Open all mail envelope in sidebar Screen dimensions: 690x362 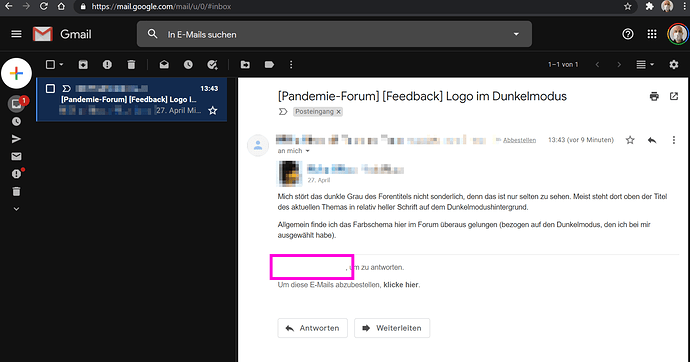16,156
